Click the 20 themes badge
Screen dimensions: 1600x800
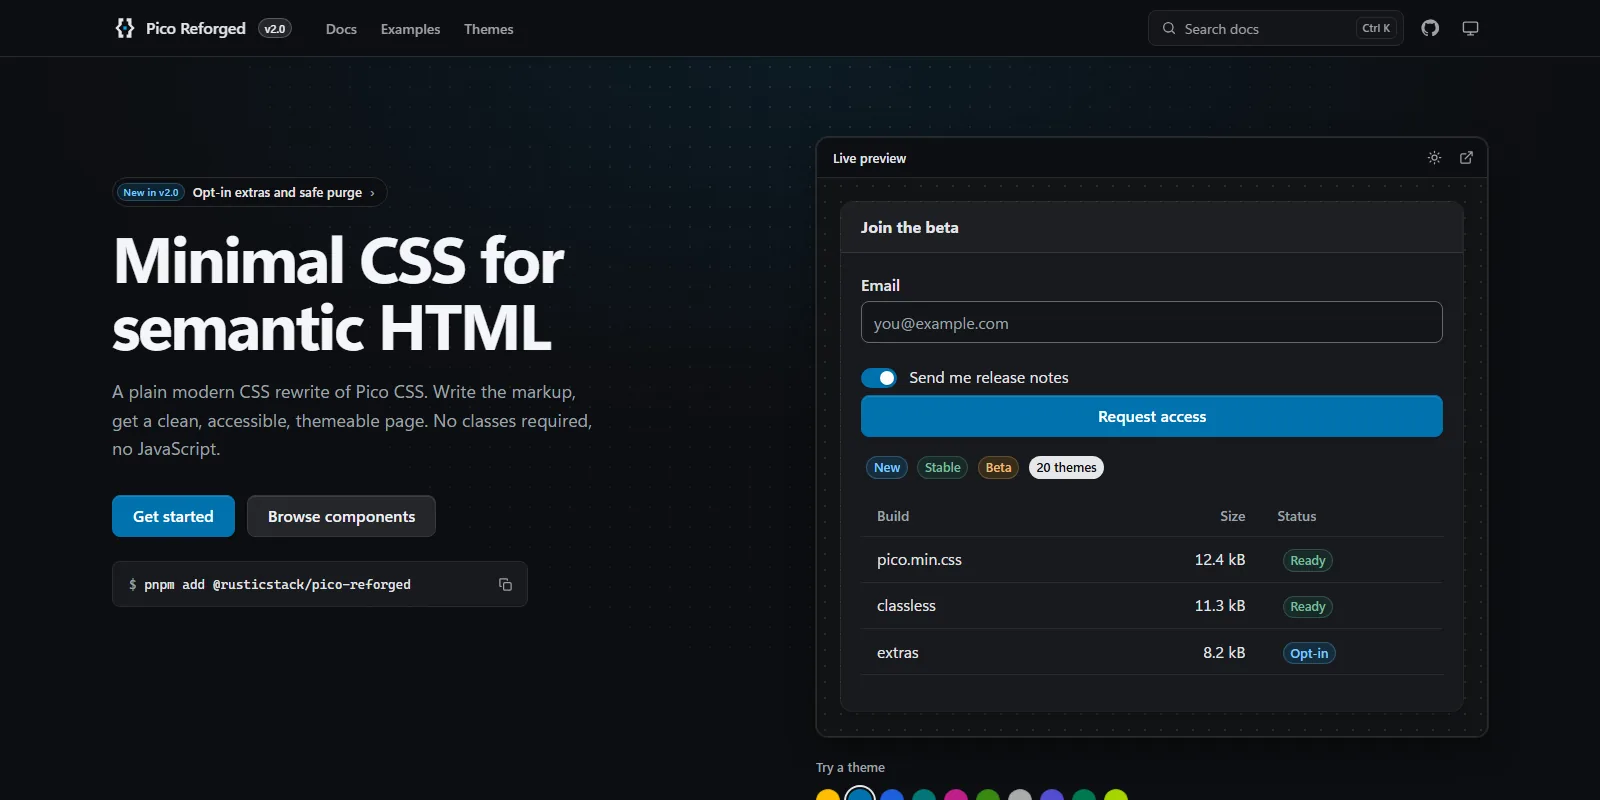pyautogui.click(x=1066, y=467)
